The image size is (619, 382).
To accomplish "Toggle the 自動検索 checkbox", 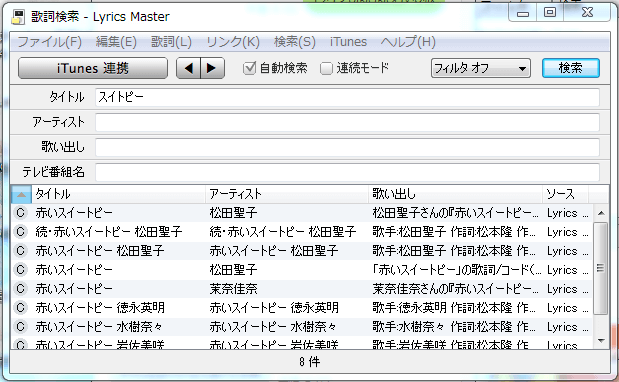I will 249,68.
